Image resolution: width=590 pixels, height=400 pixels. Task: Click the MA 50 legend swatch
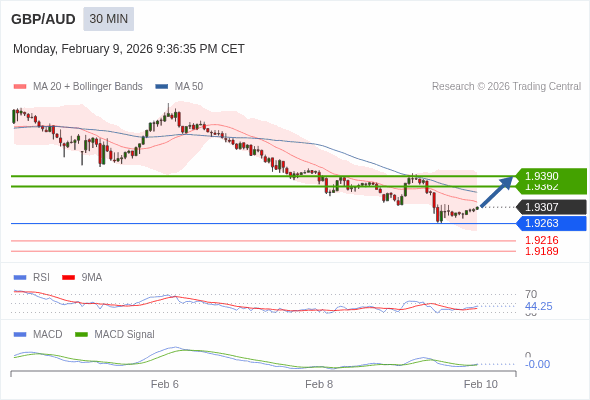coord(162,87)
